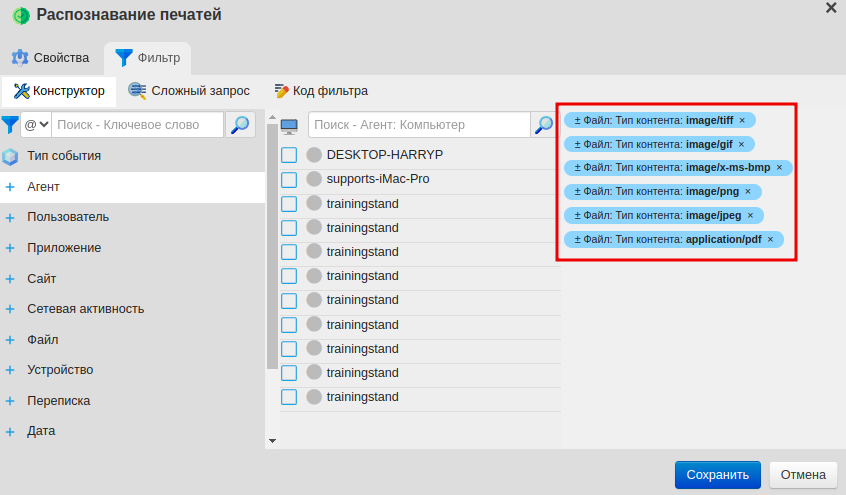846x495 pixels.
Task: Switch to the Свойства tab
Action: click(x=51, y=58)
